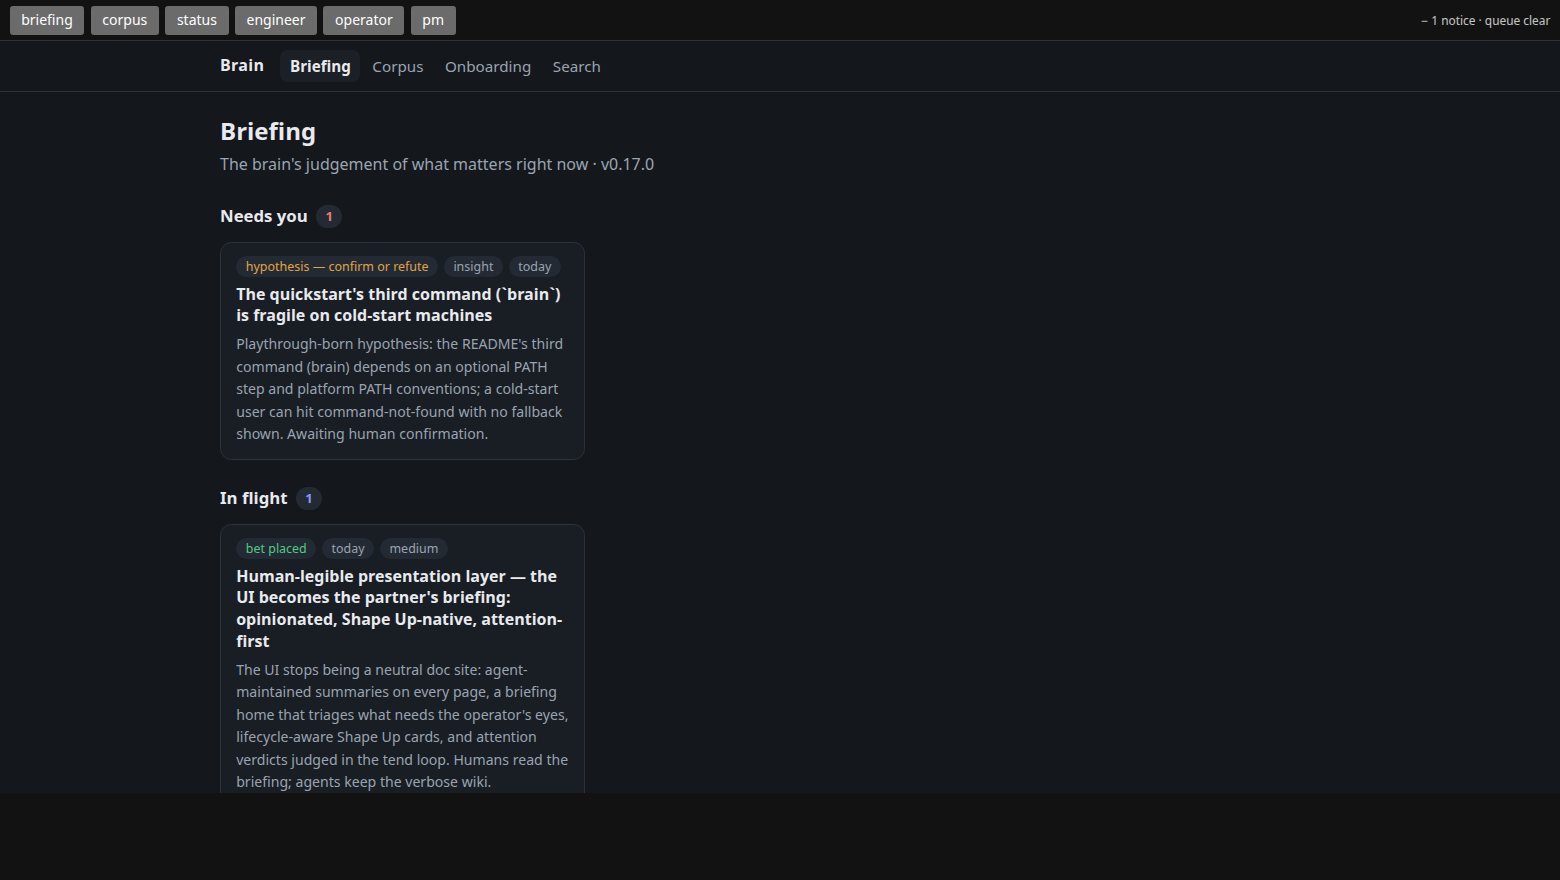Open the quickstart third command hypothesis card title
Image resolution: width=1560 pixels, height=880 pixels.
click(399, 305)
